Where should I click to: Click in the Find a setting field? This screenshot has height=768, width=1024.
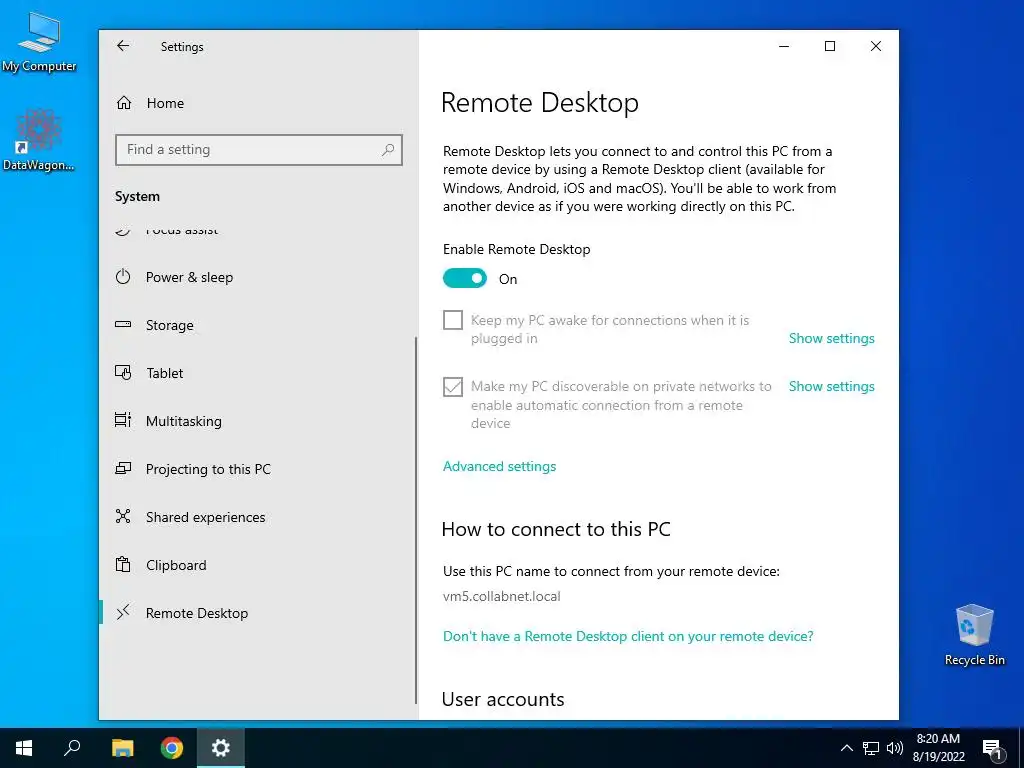point(259,150)
